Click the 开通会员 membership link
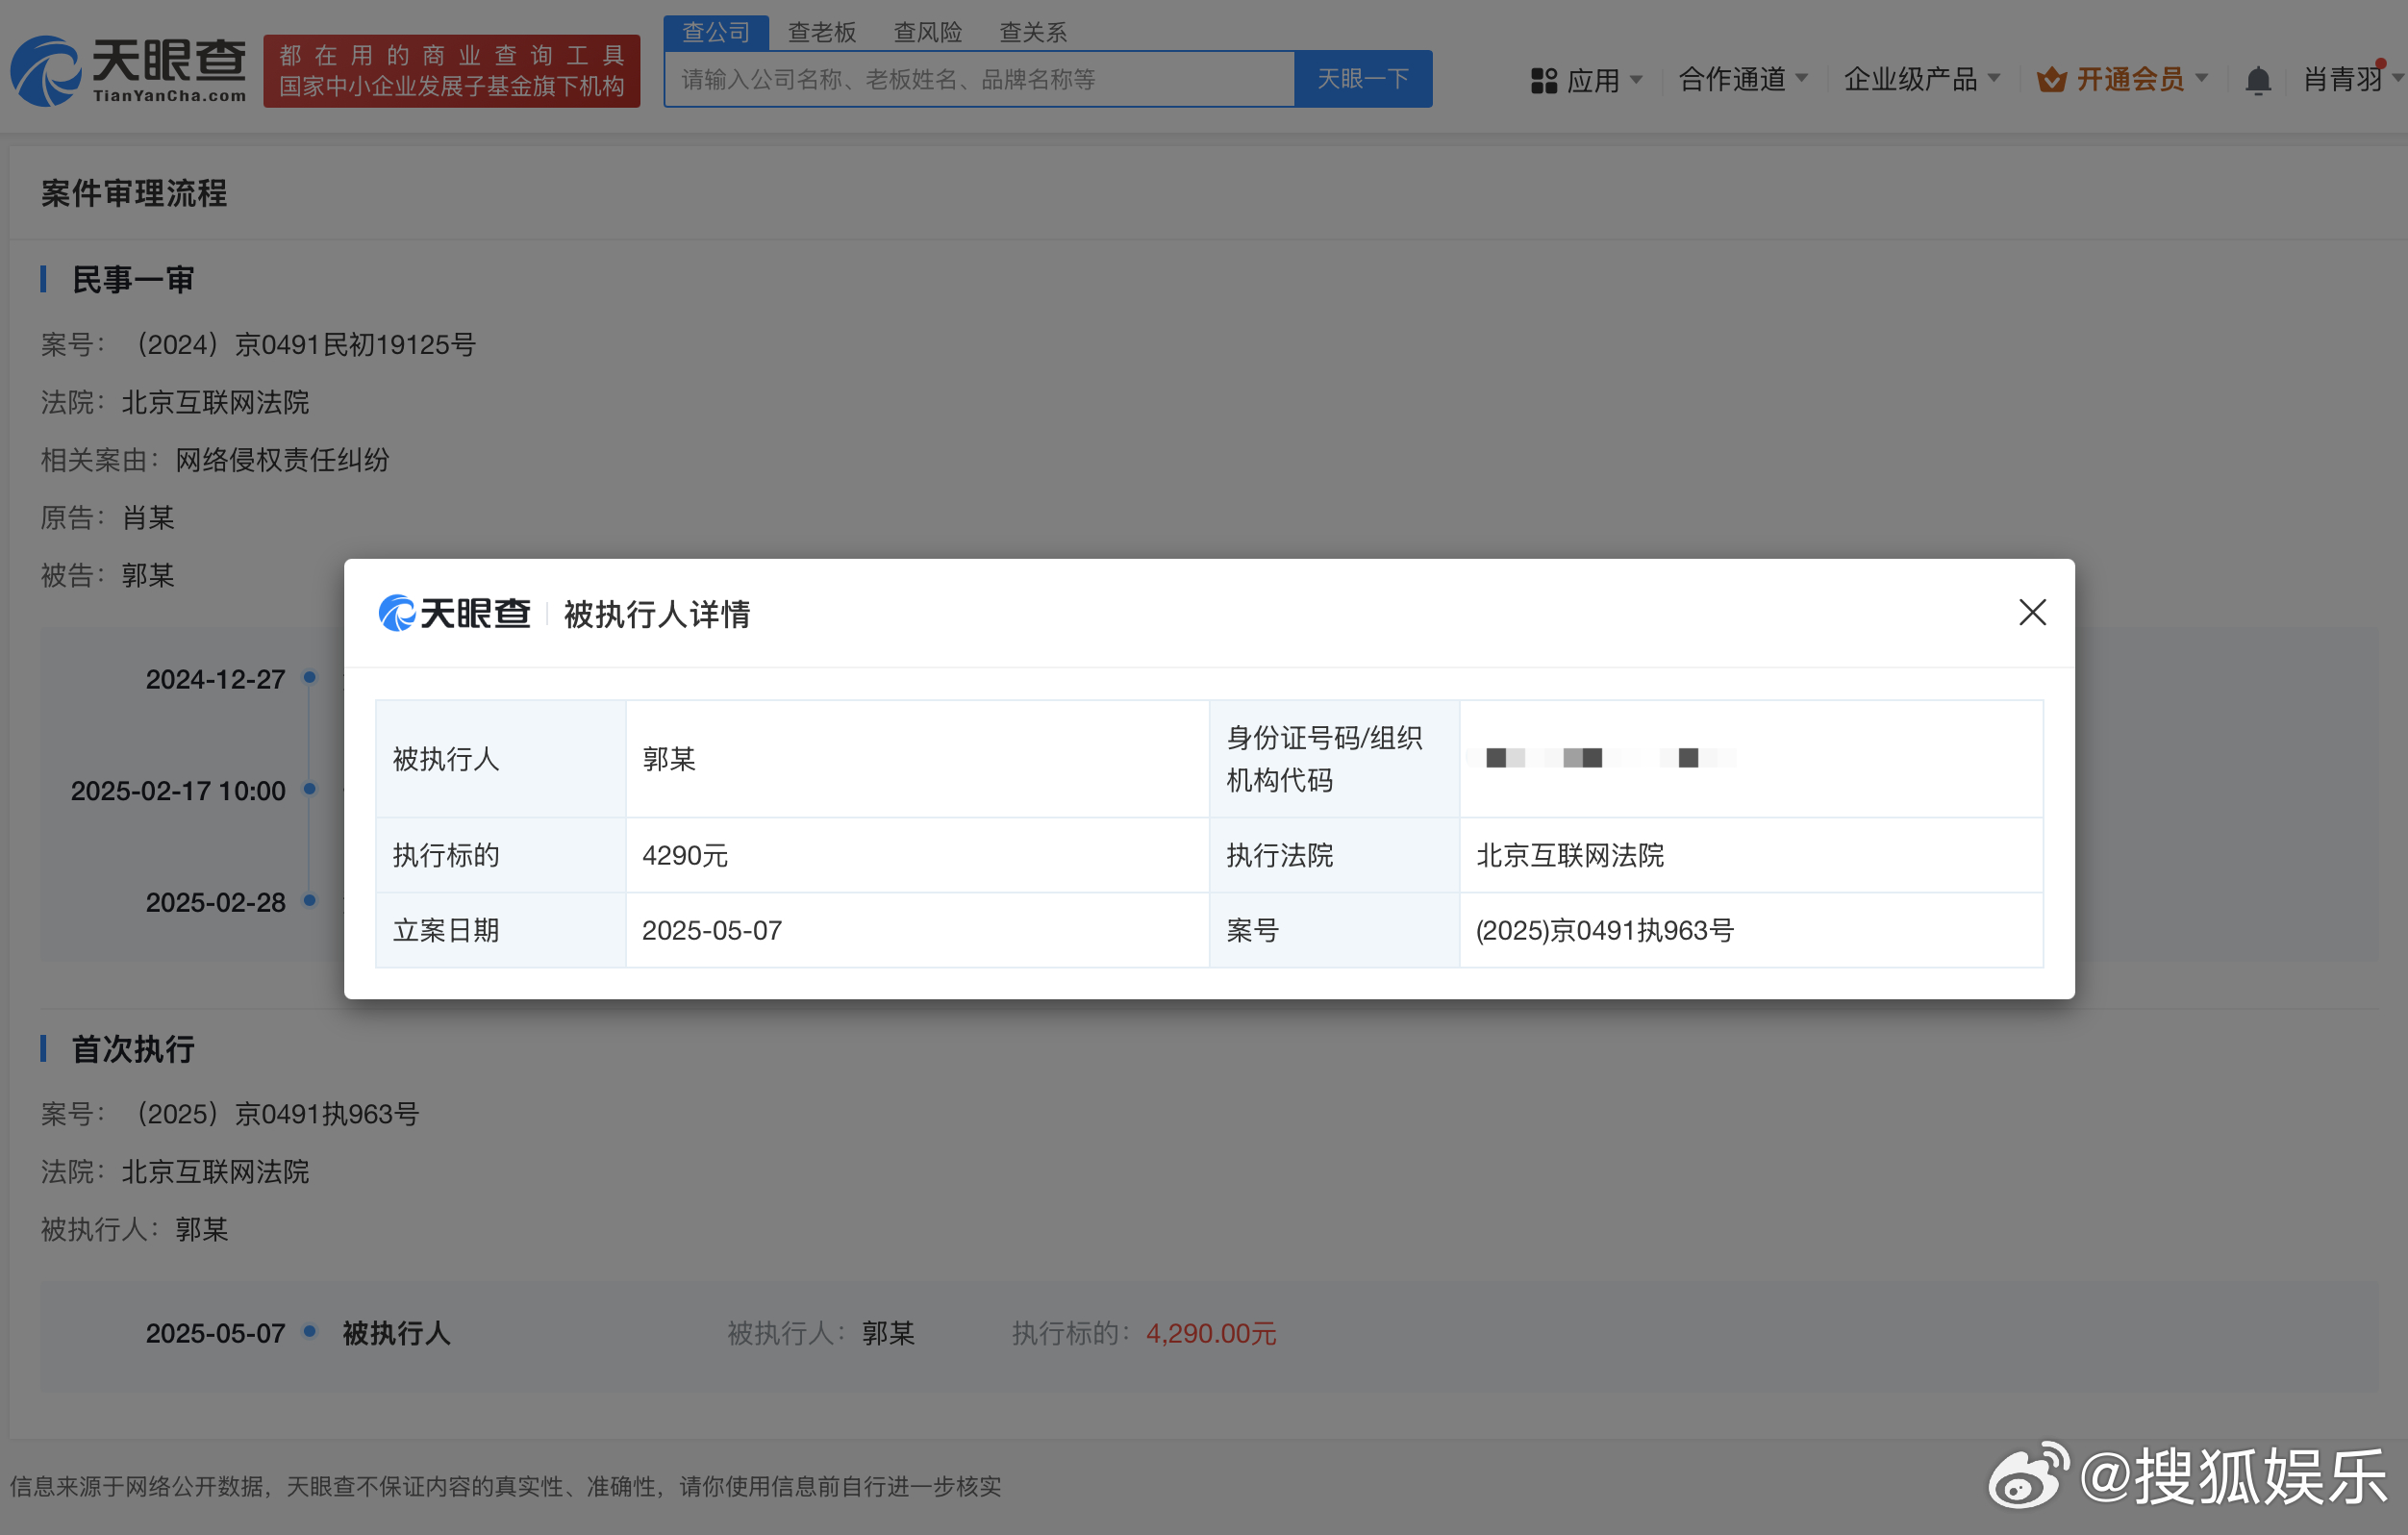2408x1535 pixels. click(2130, 79)
